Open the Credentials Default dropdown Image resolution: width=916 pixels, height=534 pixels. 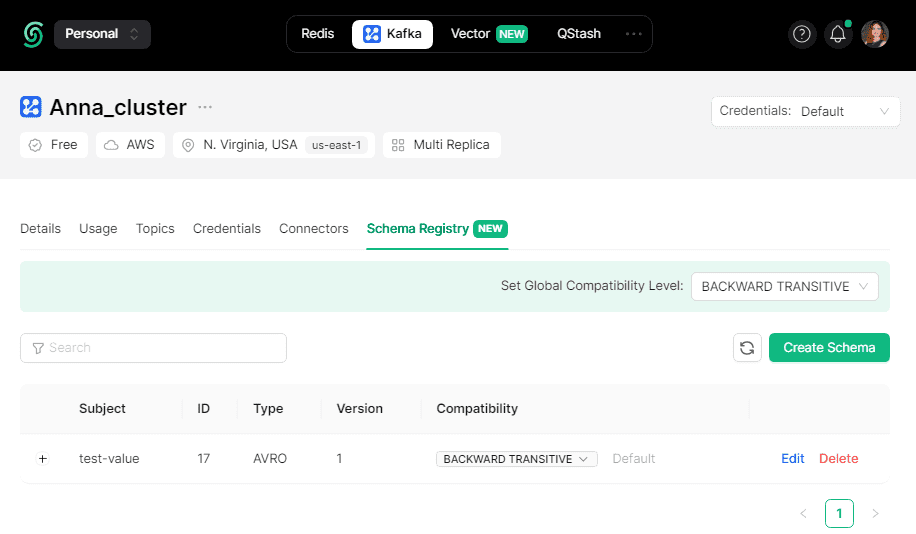(x=806, y=111)
